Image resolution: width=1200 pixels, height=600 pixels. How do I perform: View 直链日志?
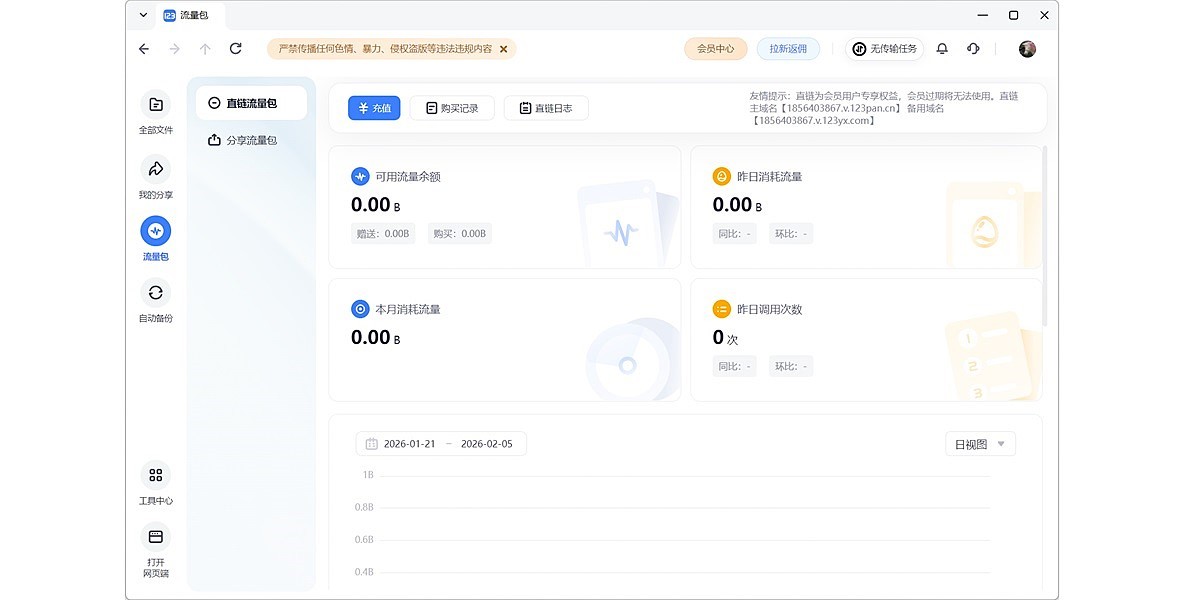tap(546, 108)
